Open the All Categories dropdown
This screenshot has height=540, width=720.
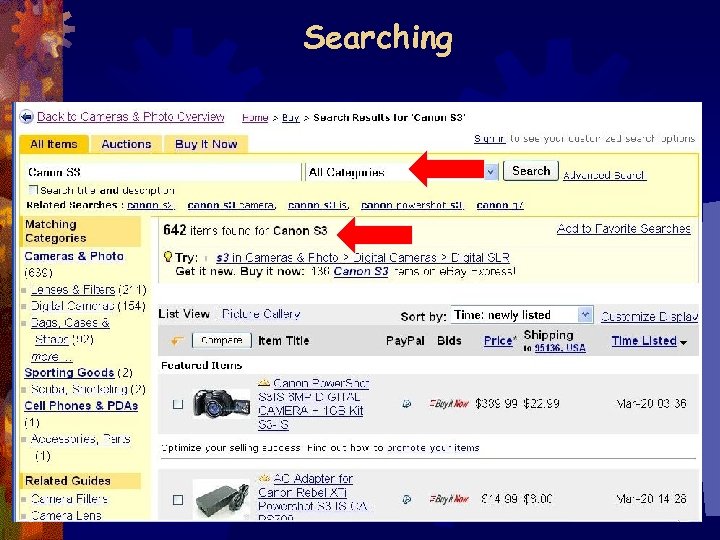pos(402,172)
